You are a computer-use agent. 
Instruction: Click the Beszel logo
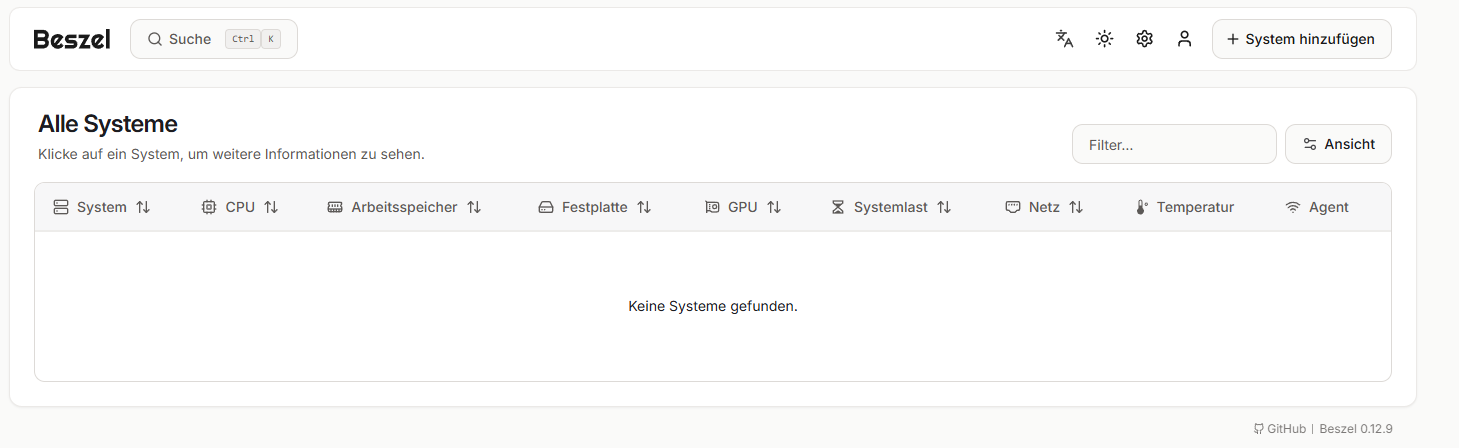click(72, 39)
